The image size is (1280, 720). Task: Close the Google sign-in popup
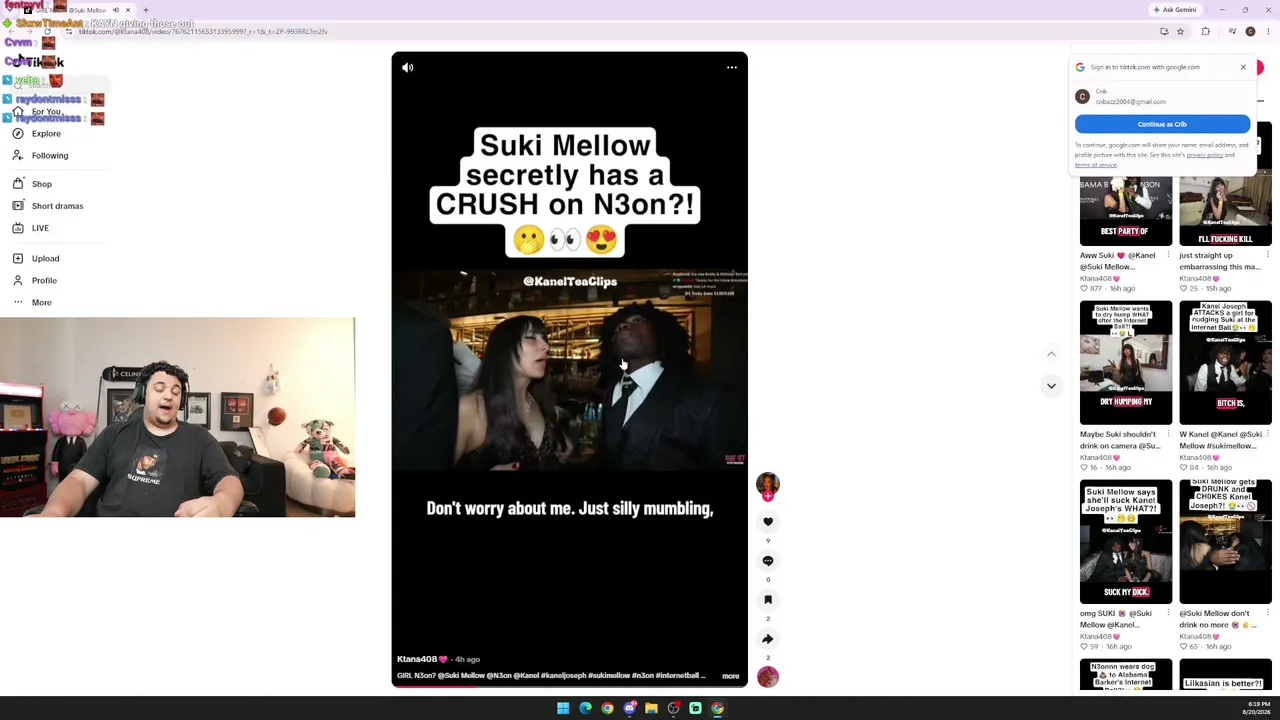point(1243,67)
